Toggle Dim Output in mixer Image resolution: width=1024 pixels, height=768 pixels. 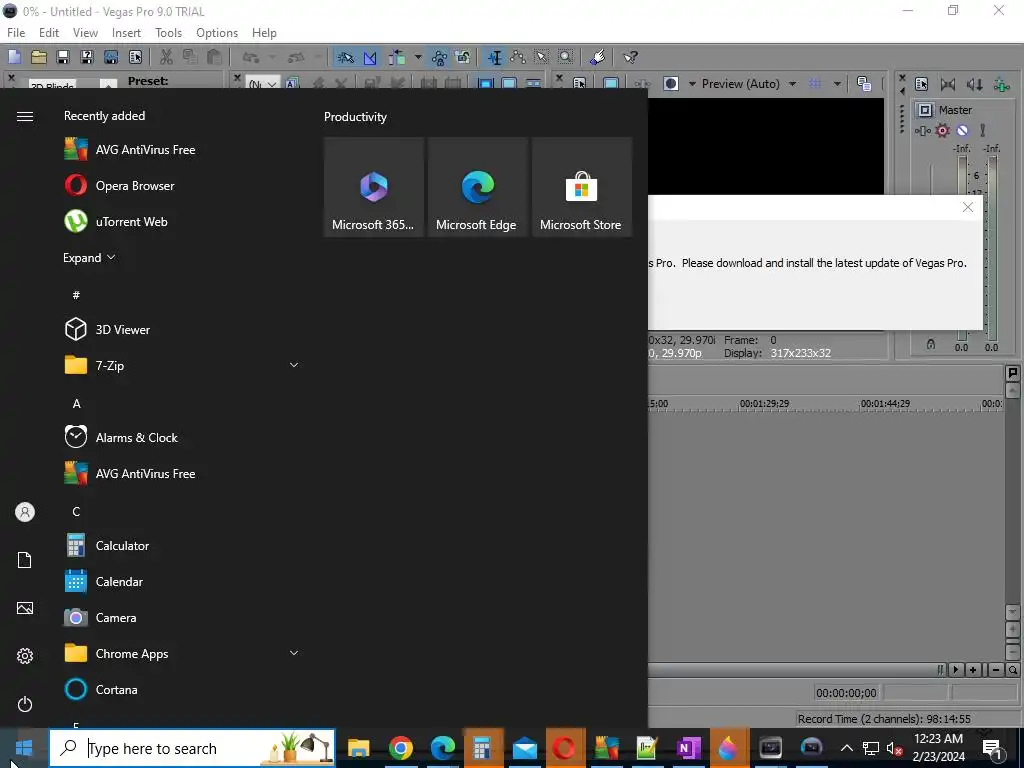coord(974,84)
